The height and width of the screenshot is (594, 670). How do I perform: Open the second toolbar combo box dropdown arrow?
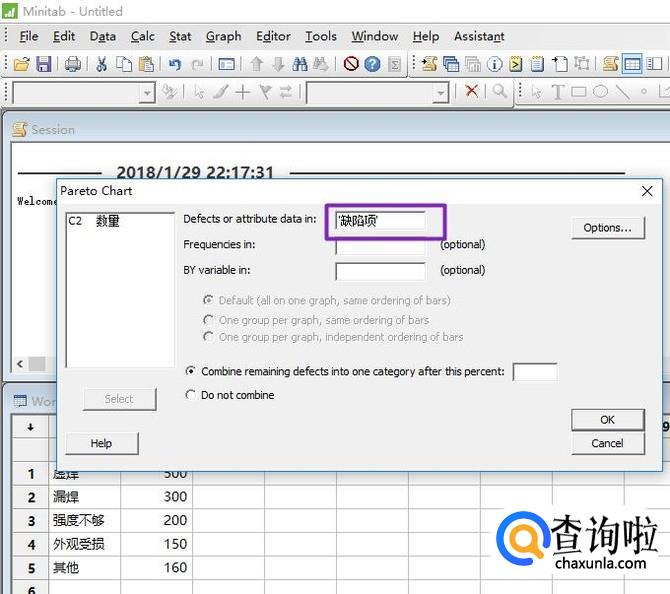coord(441,93)
